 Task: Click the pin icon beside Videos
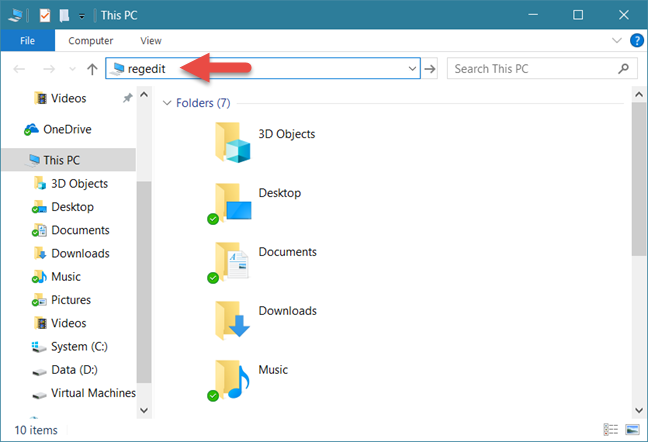[127, 98]
